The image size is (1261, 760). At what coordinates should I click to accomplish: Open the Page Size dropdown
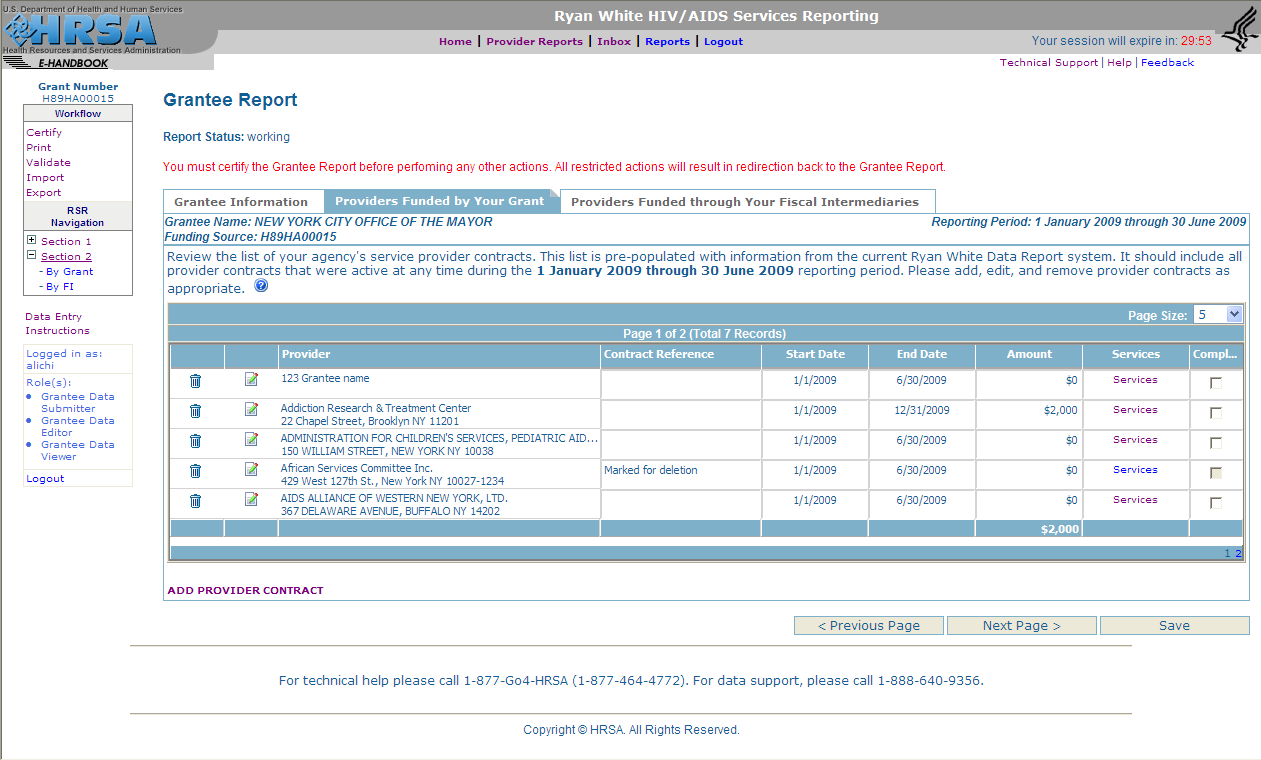pos(1218,314)
